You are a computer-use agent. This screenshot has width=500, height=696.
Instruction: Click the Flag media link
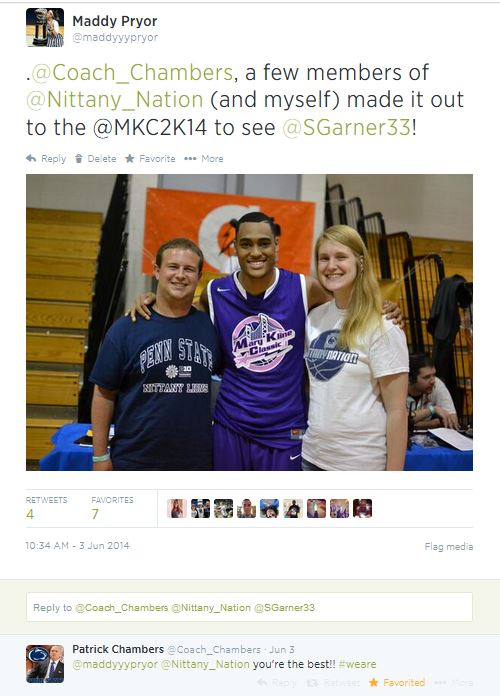[448, 546]
